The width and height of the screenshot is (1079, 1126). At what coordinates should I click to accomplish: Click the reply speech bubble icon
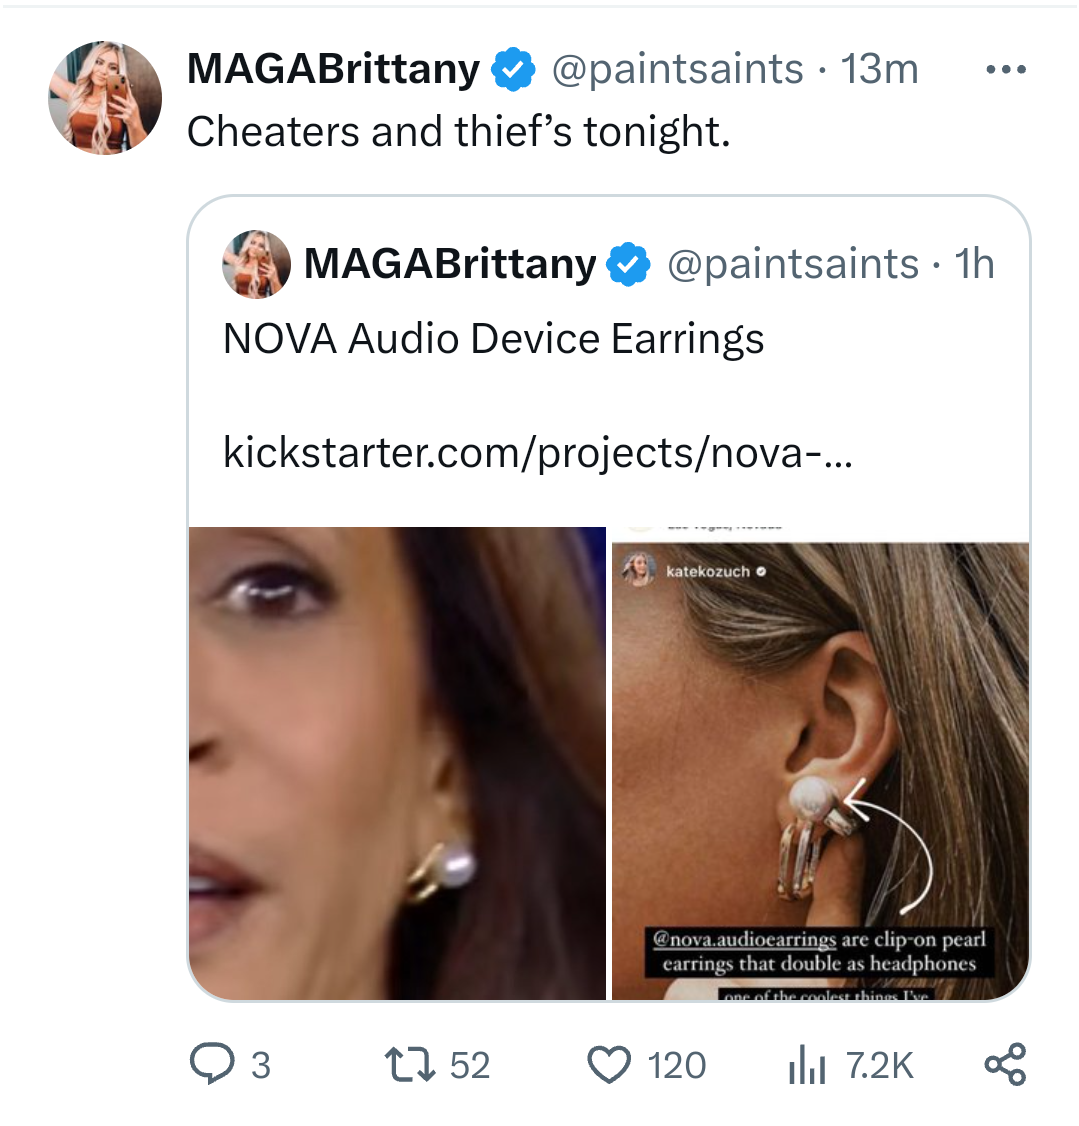210,1064
